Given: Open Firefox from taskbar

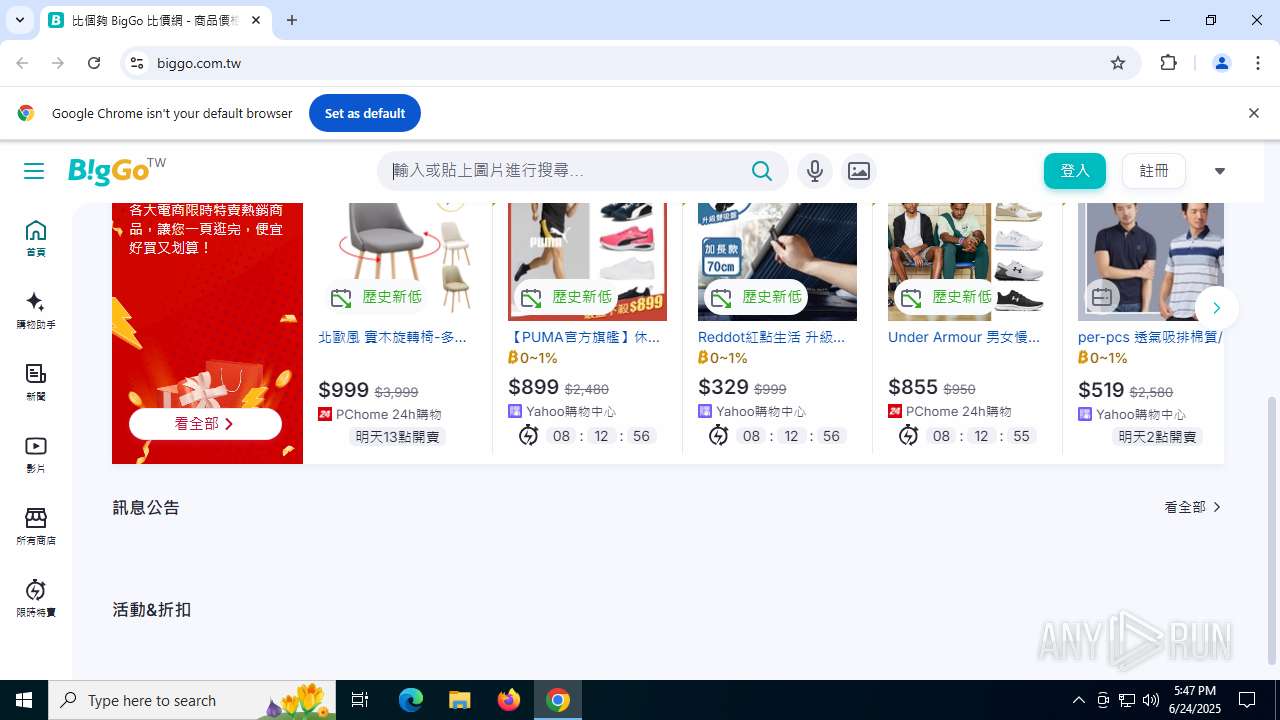Looking at the screenshot, I should click(x=509, y=700).
